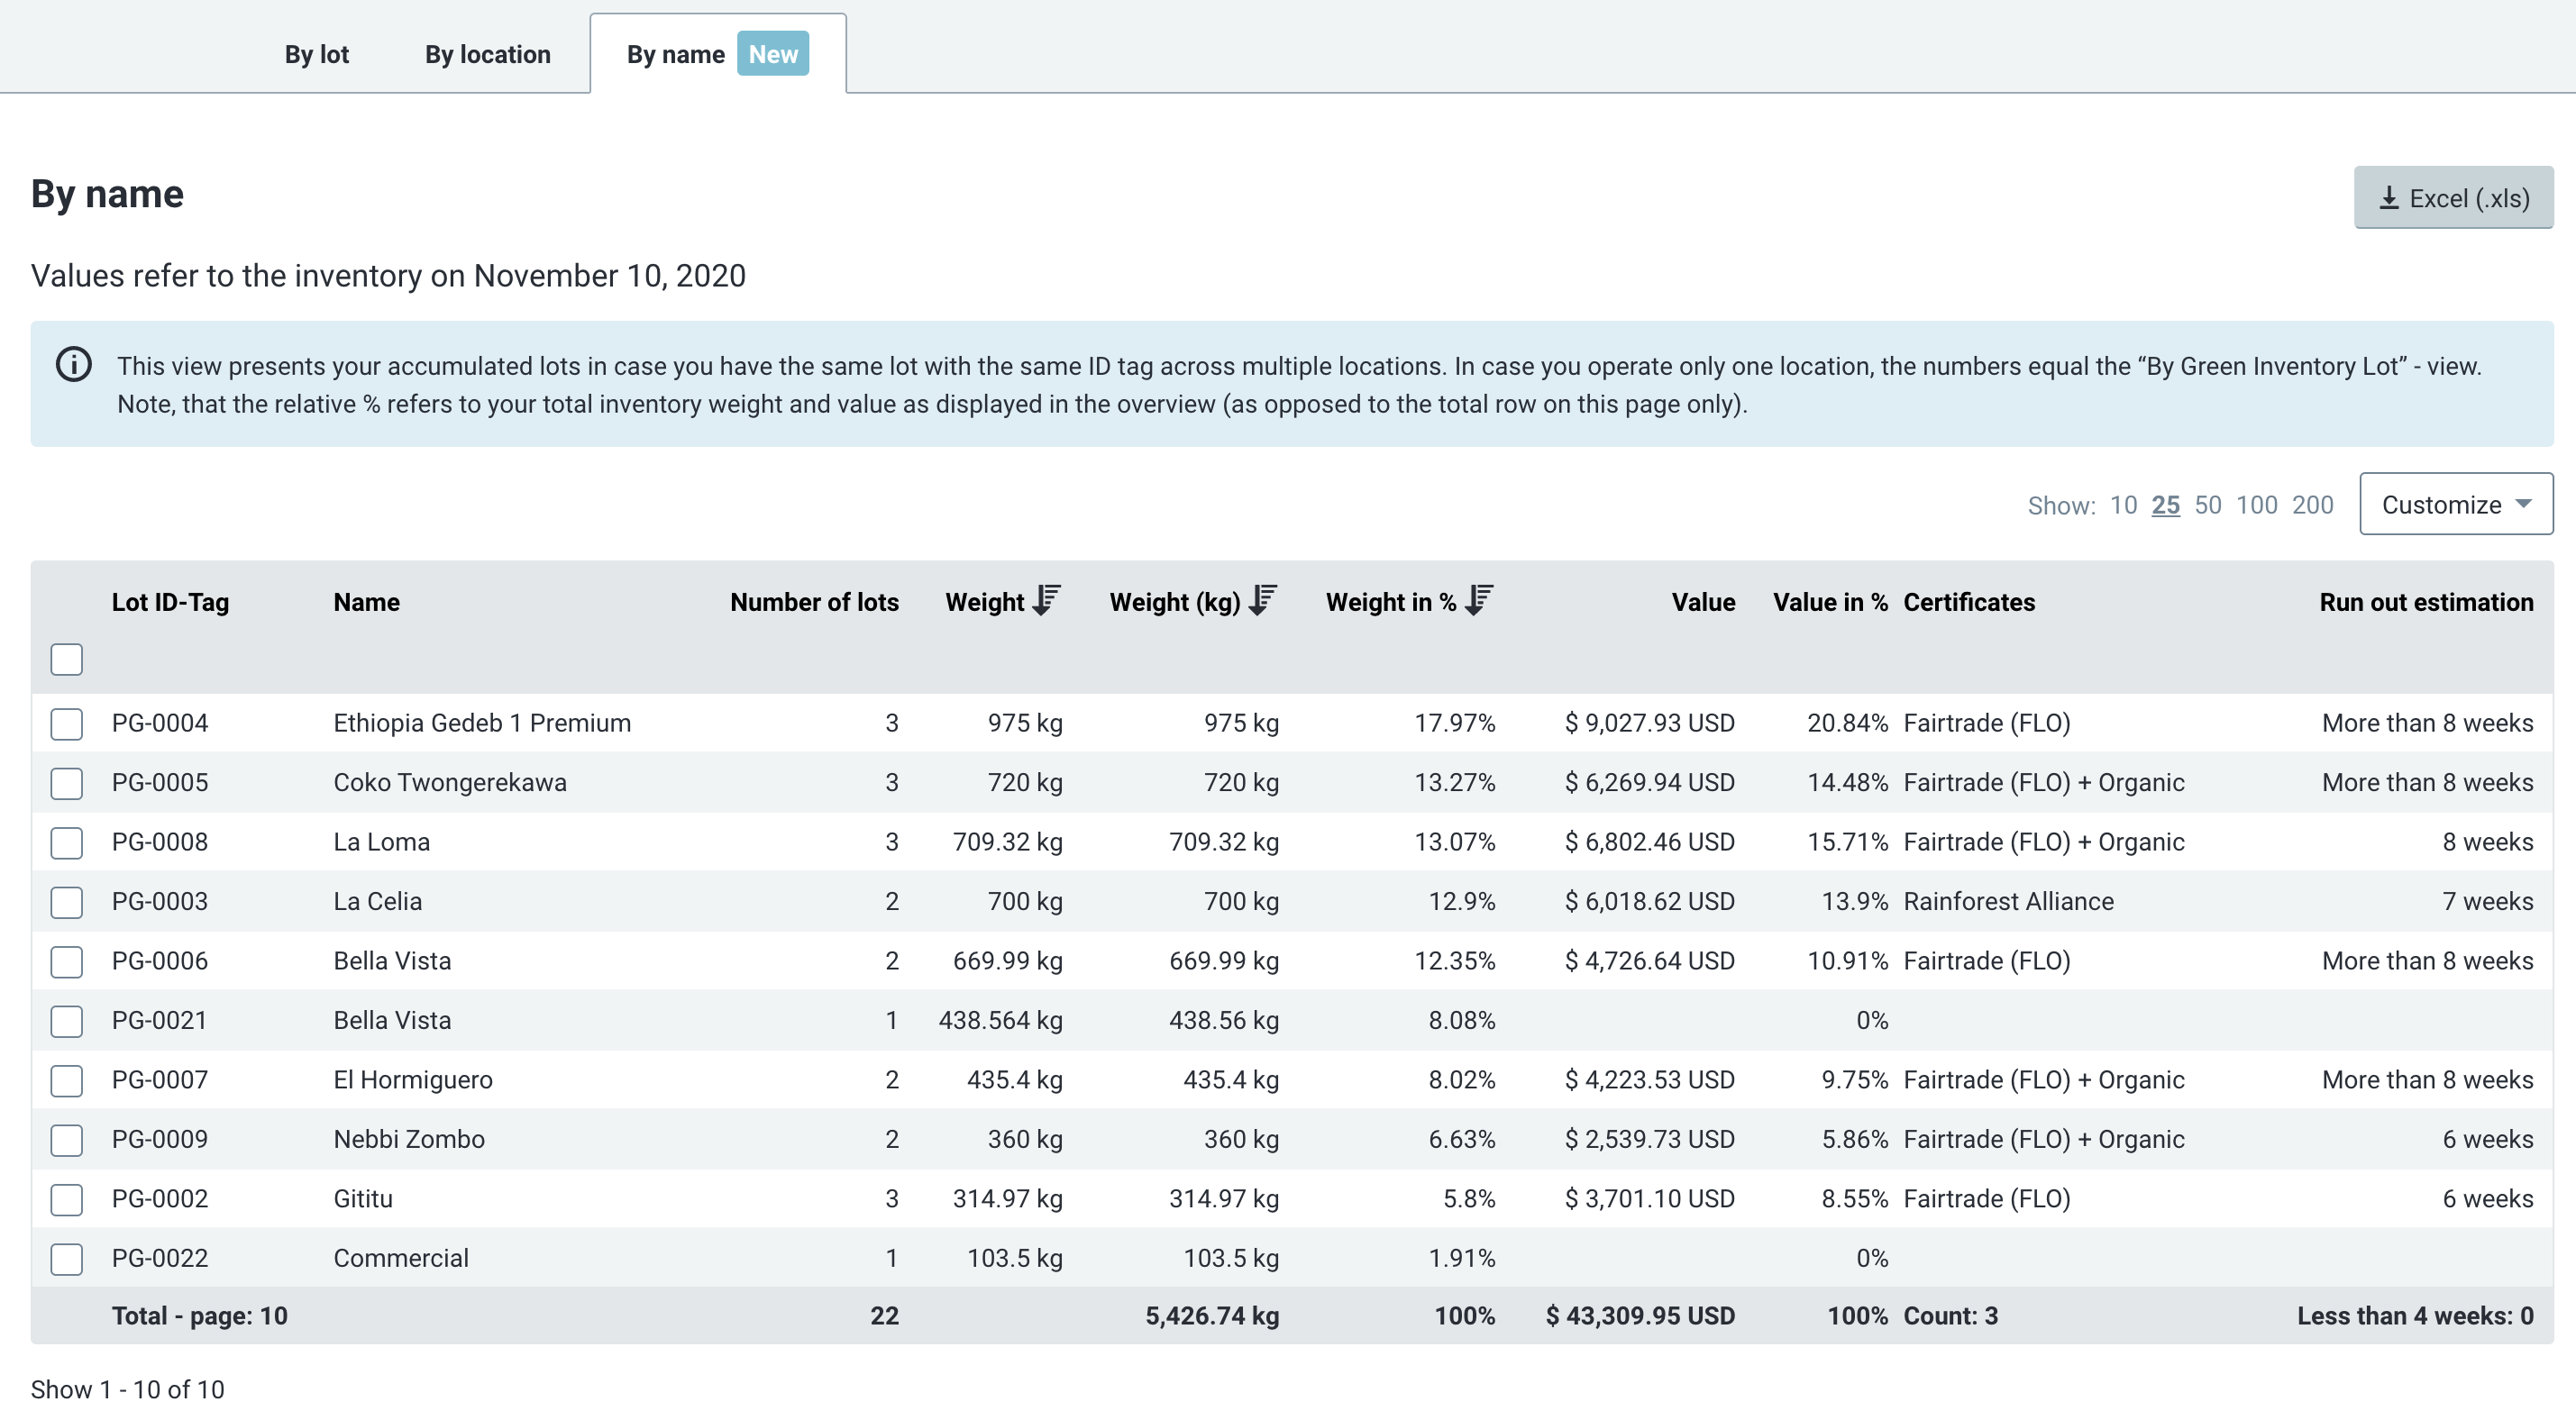2576x1420 pixels.
Task: Click the download icon on Excel button
Action: click(x=2389, y=198)
